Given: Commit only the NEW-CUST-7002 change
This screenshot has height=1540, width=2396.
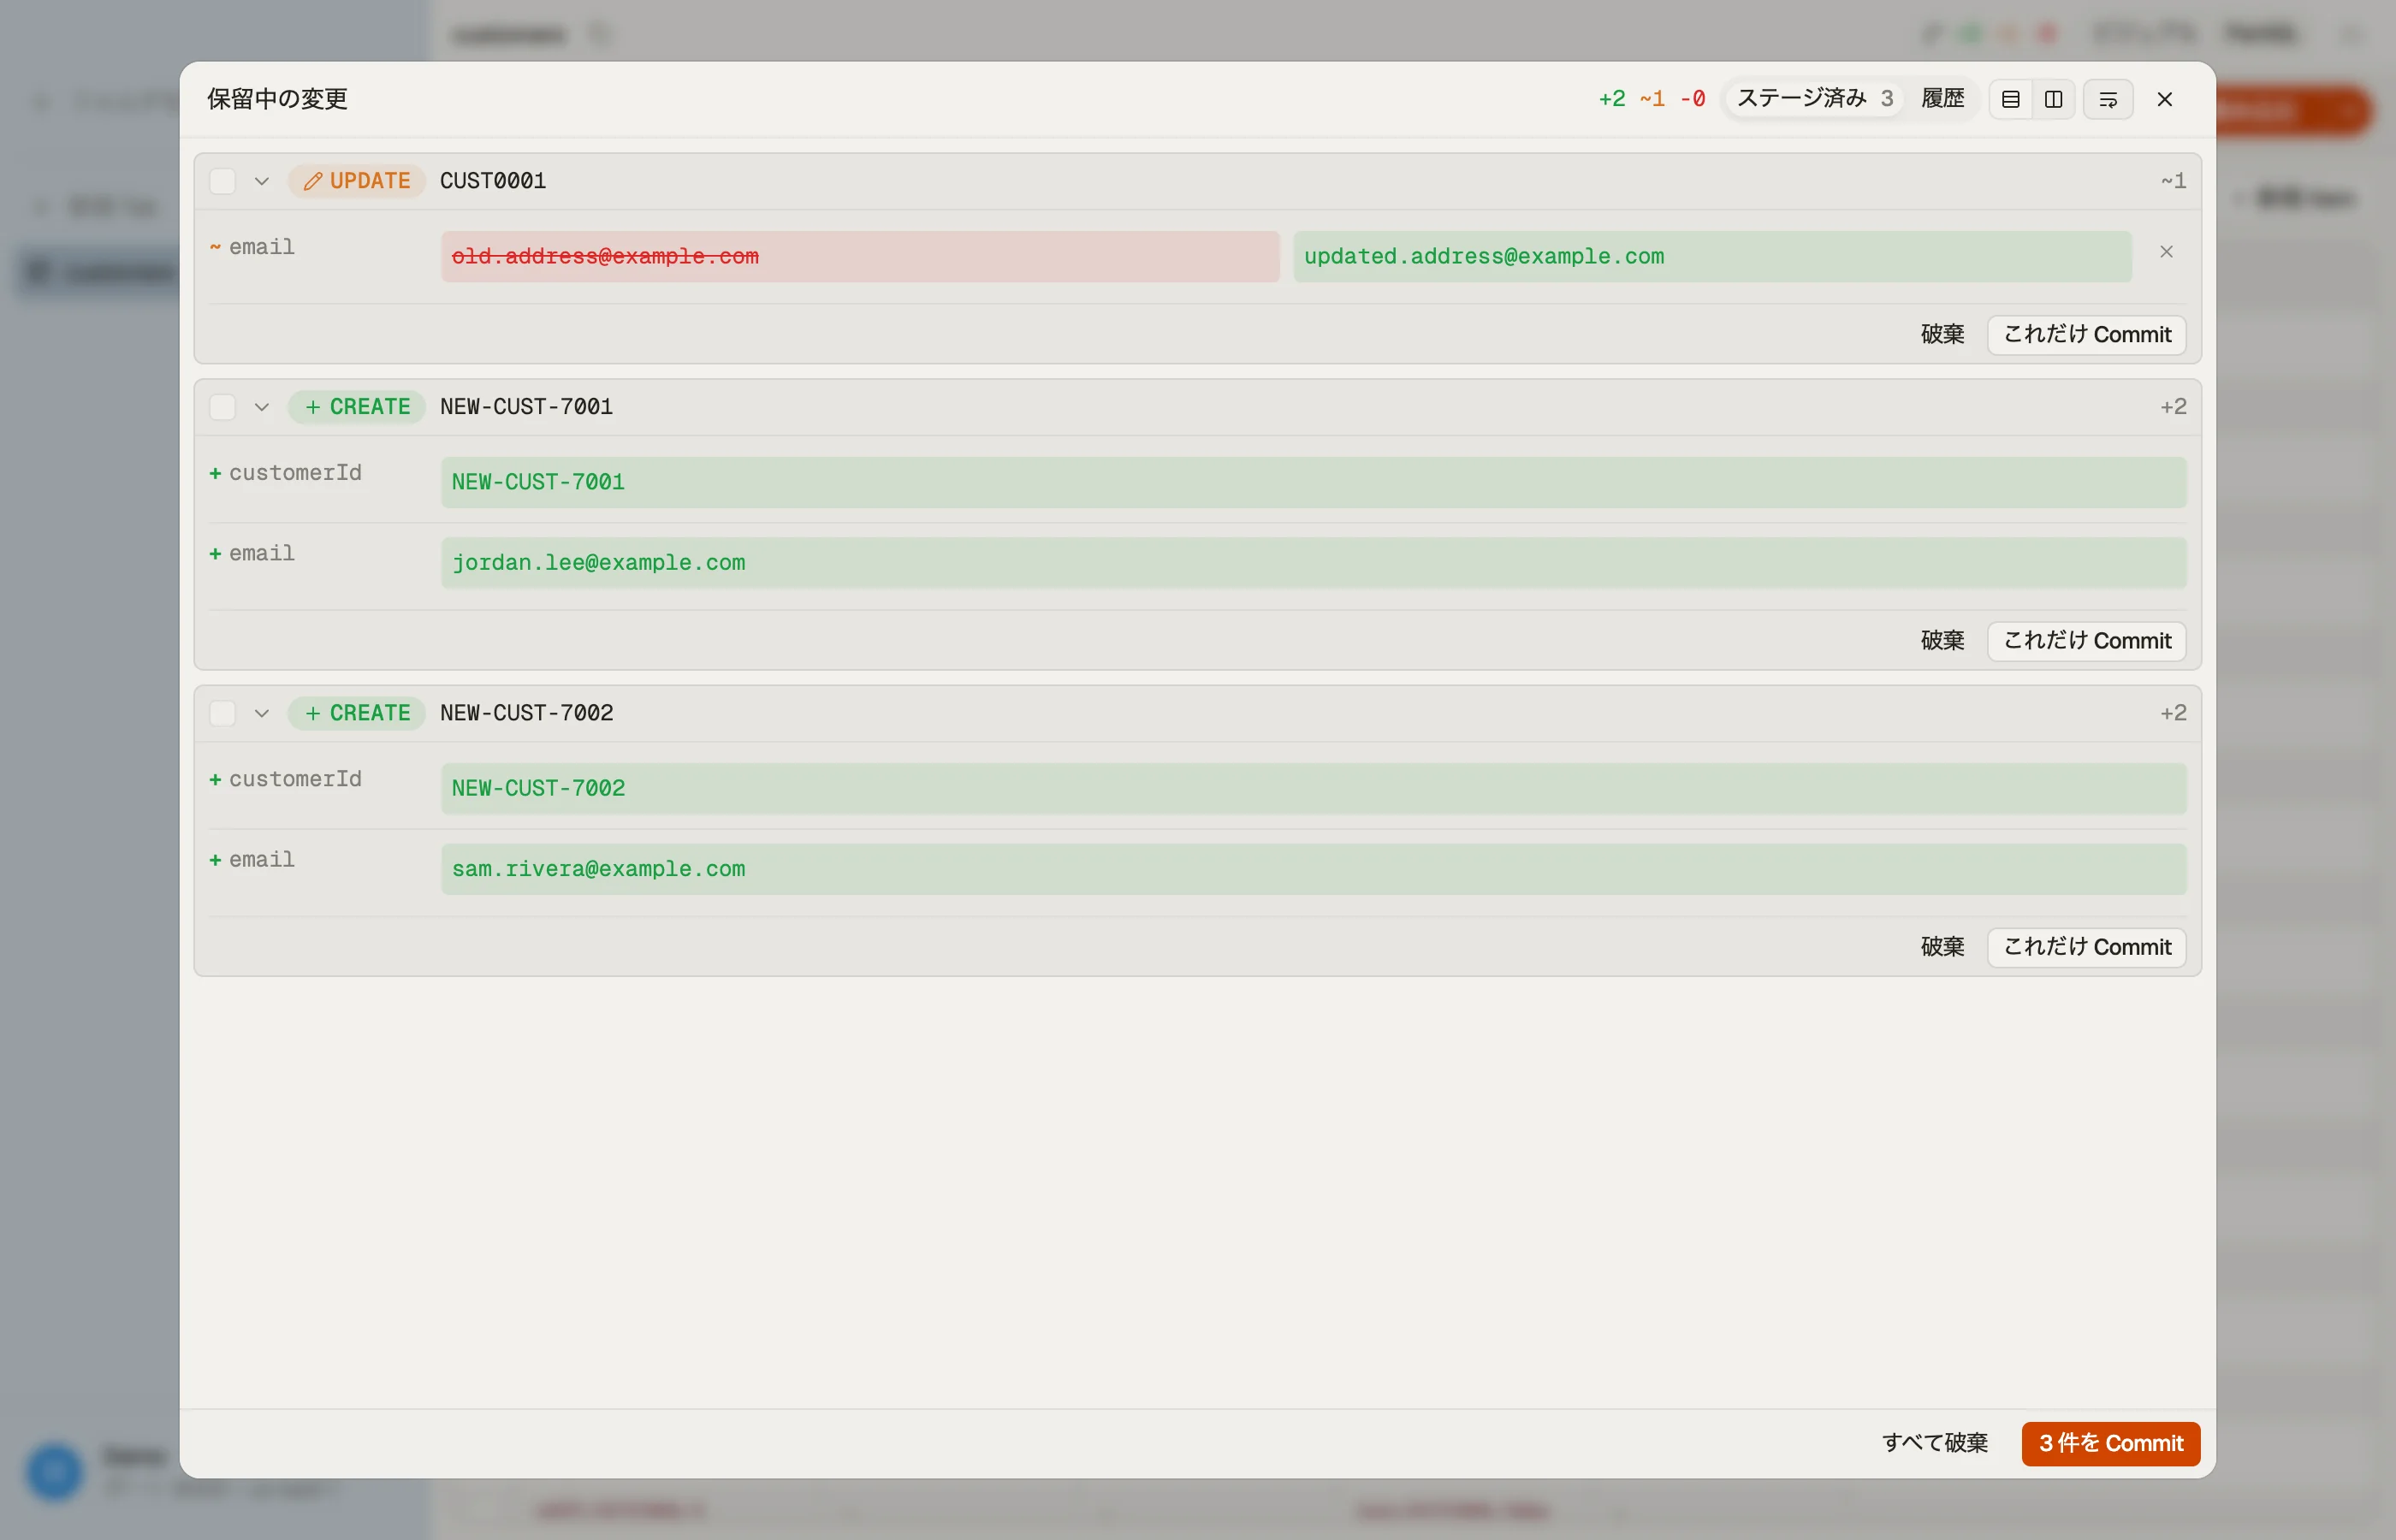Looking at the screenshot, I should 2086,946.
